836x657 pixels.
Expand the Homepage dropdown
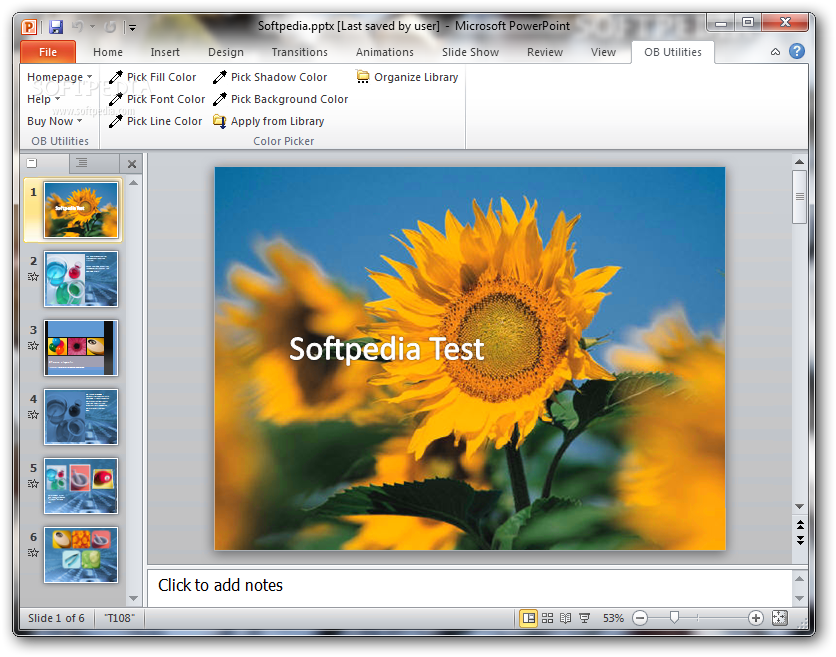coord(59,77)
